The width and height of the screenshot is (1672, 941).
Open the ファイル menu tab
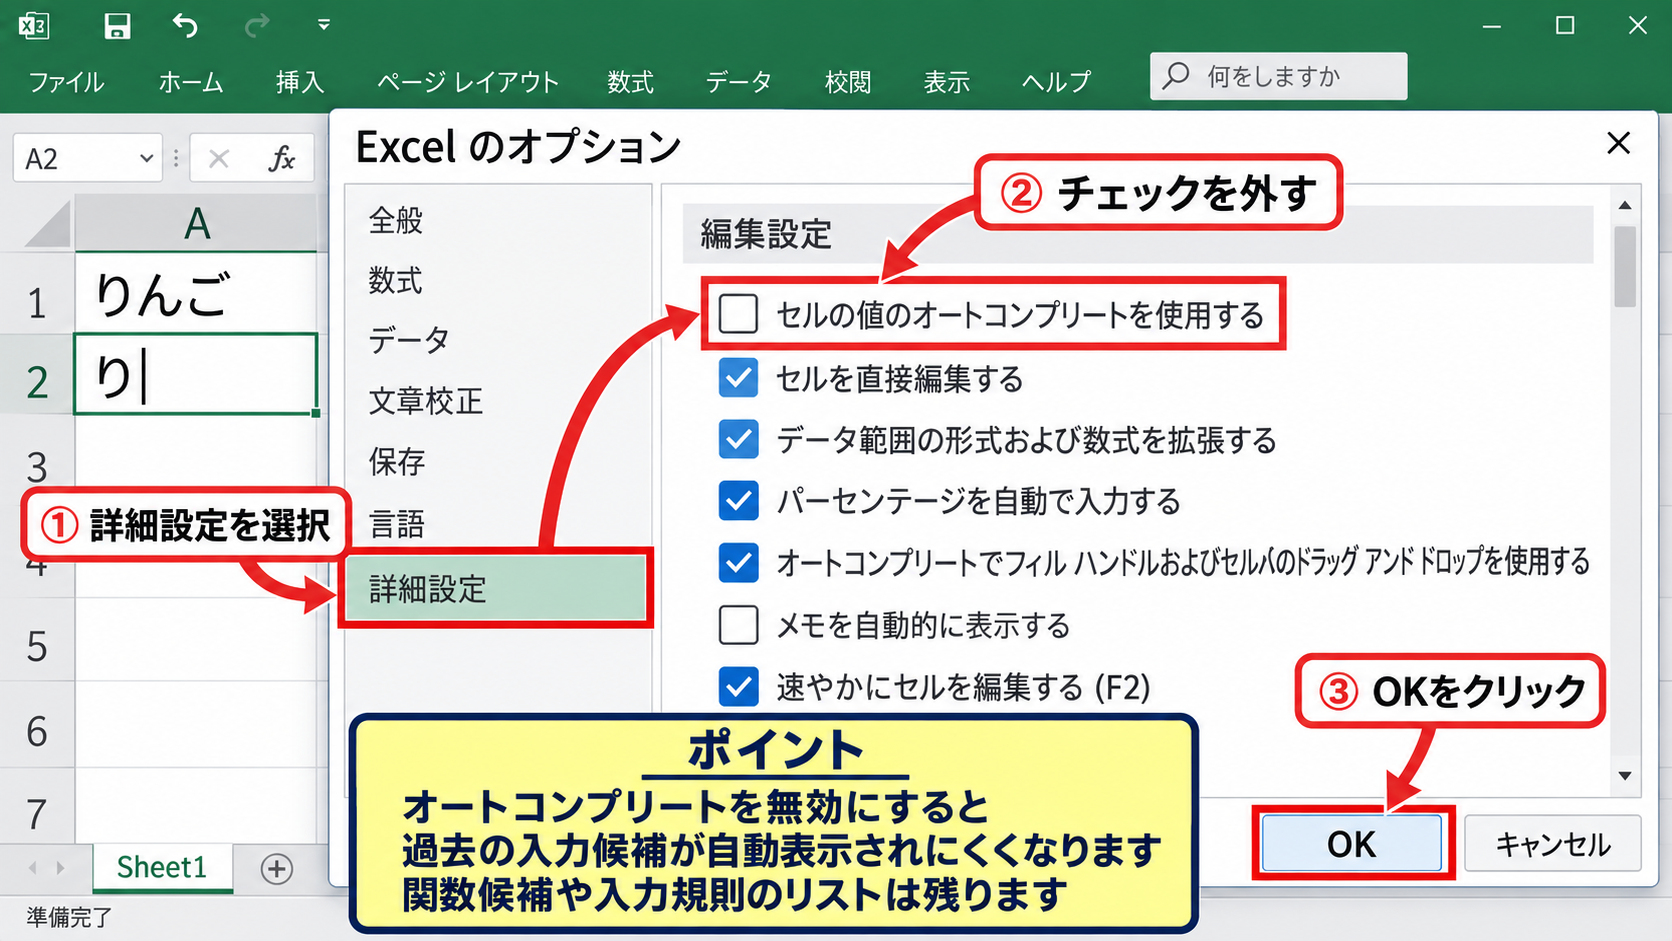(66, 82)
